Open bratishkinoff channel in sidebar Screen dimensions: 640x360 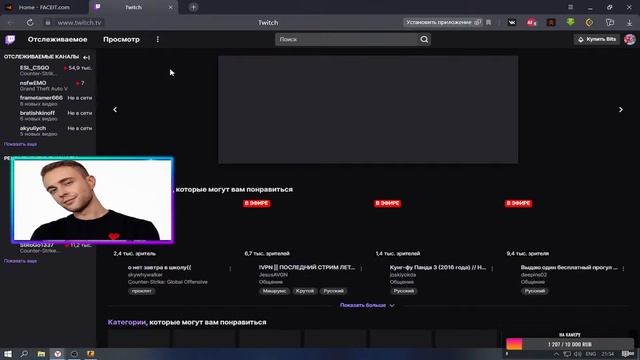[x=48, y=116]
